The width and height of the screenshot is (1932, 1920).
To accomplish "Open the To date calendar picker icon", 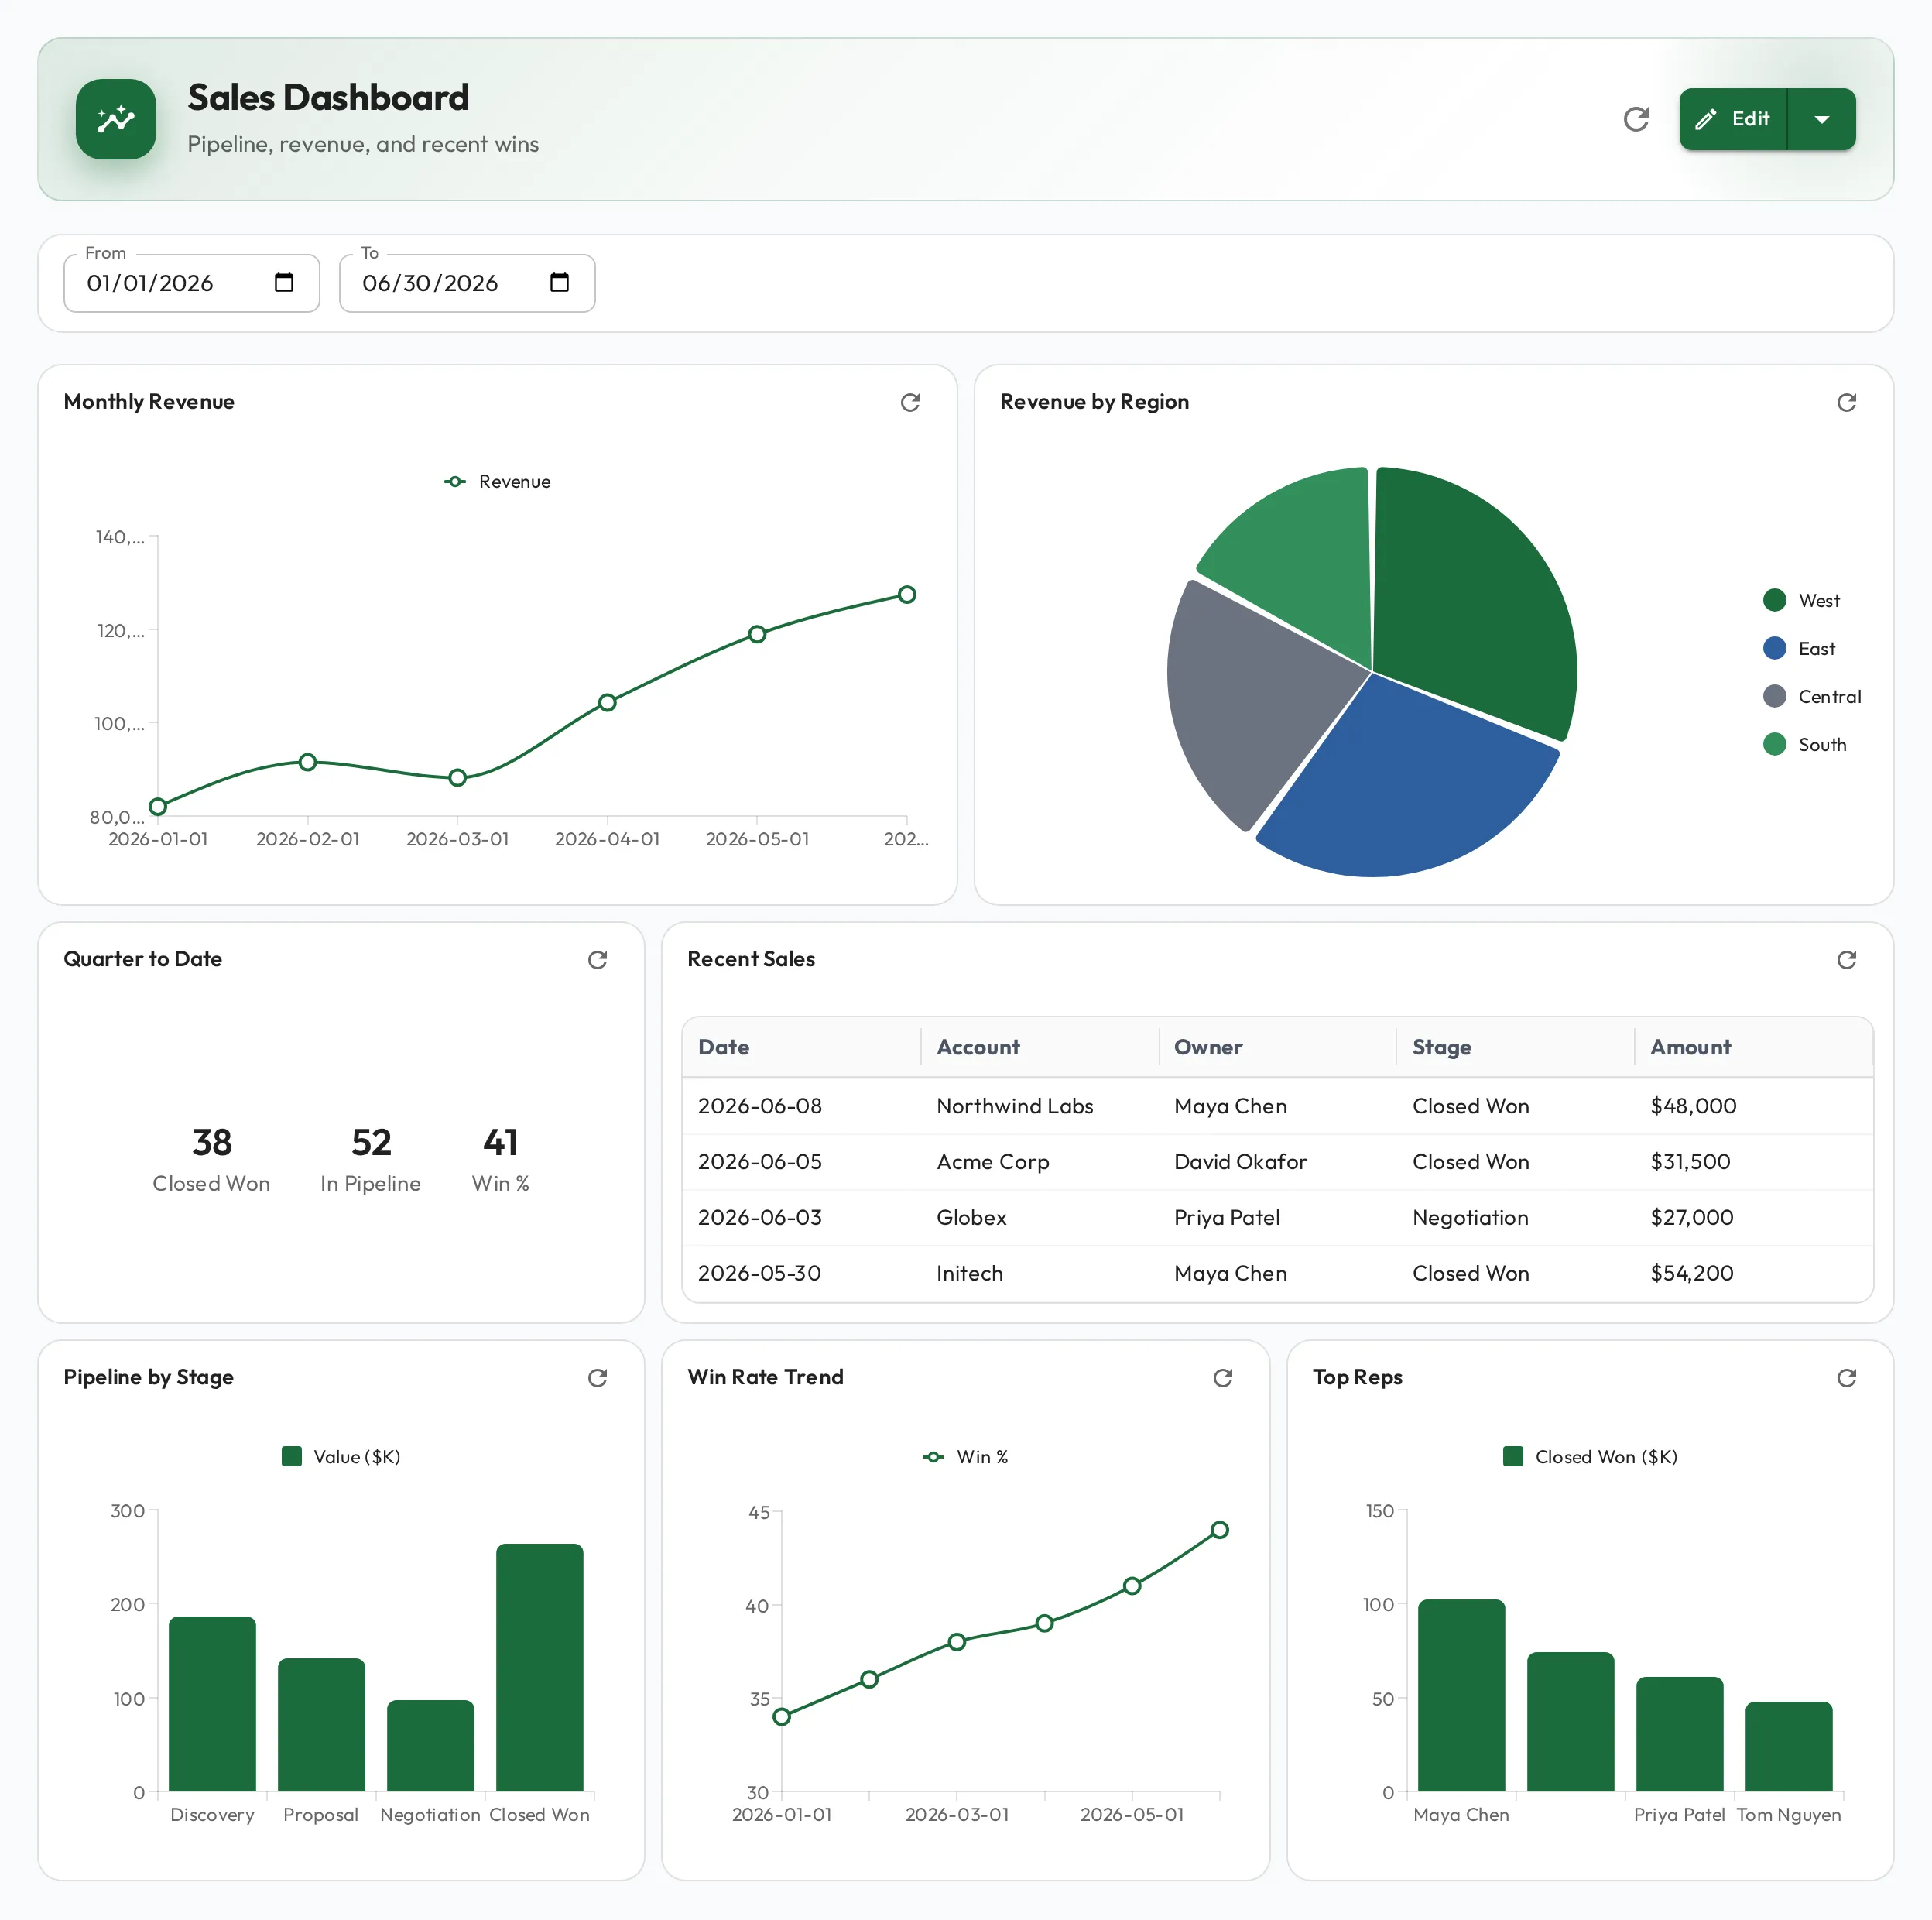I will [x=560, y=282].
